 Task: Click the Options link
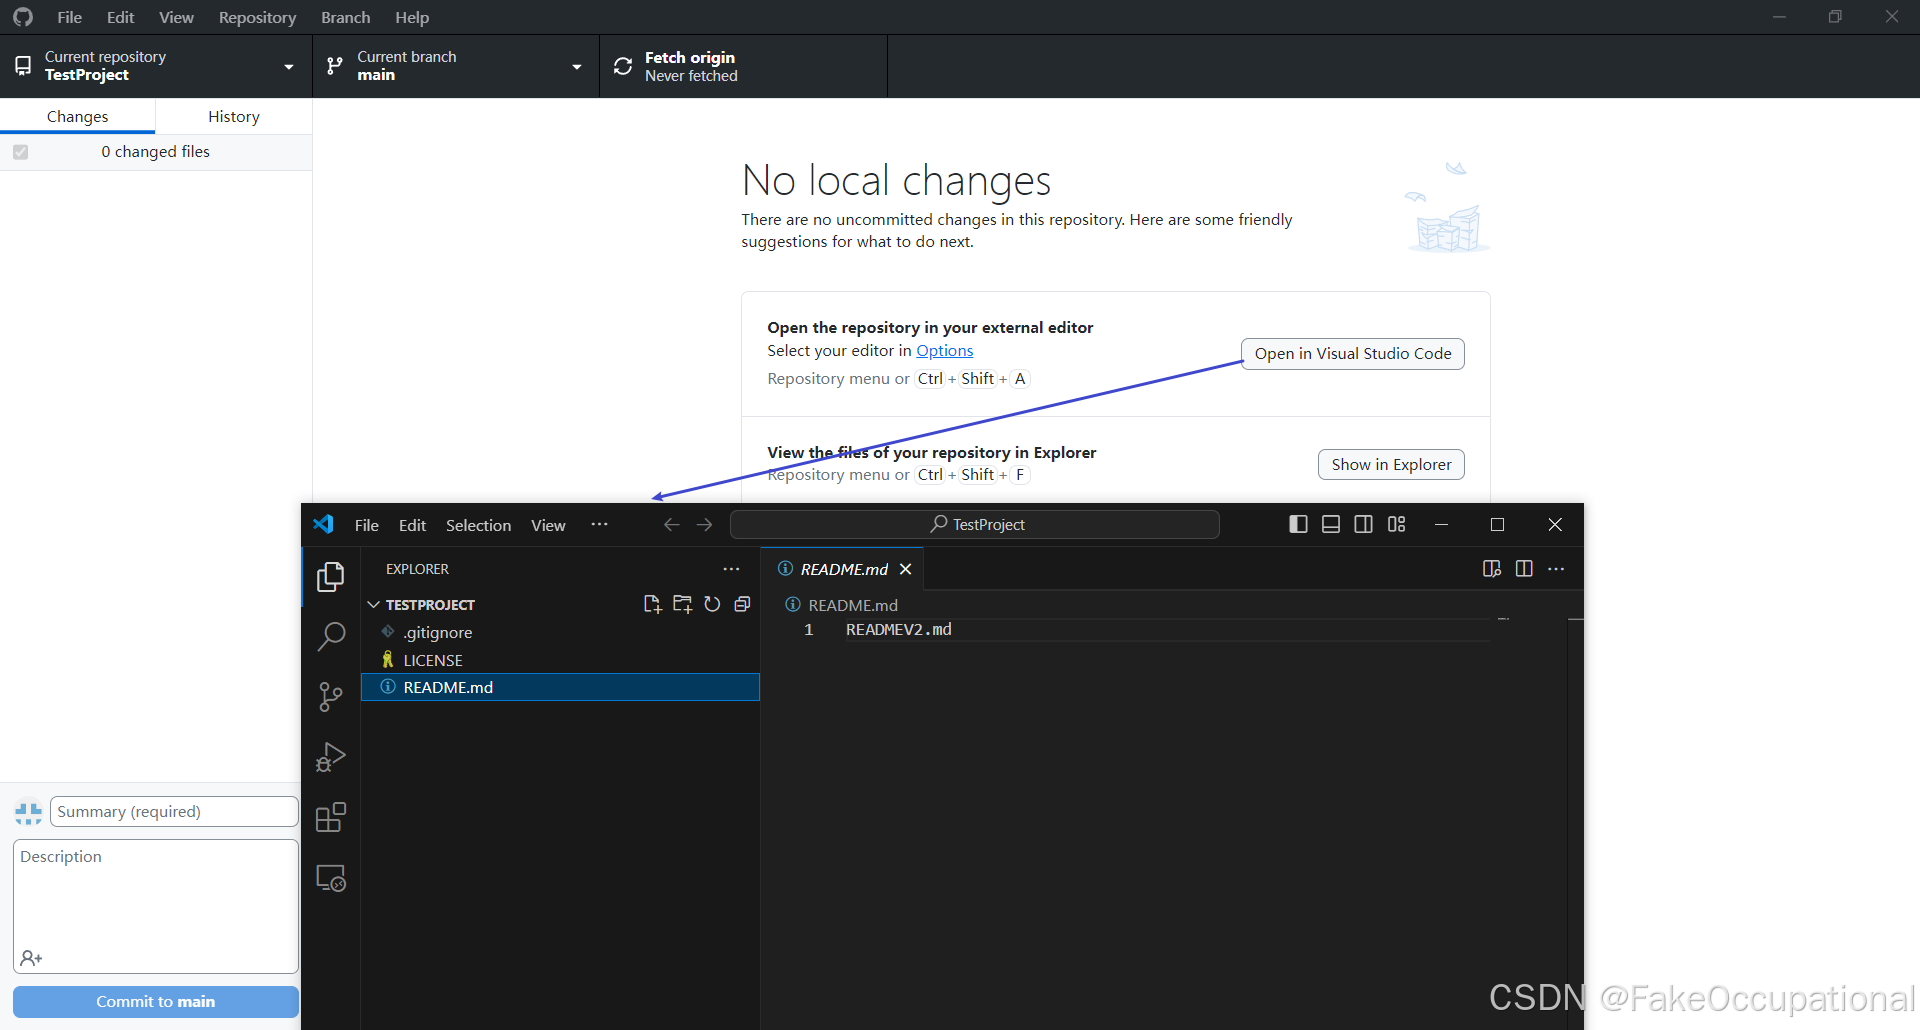point(944,351)
